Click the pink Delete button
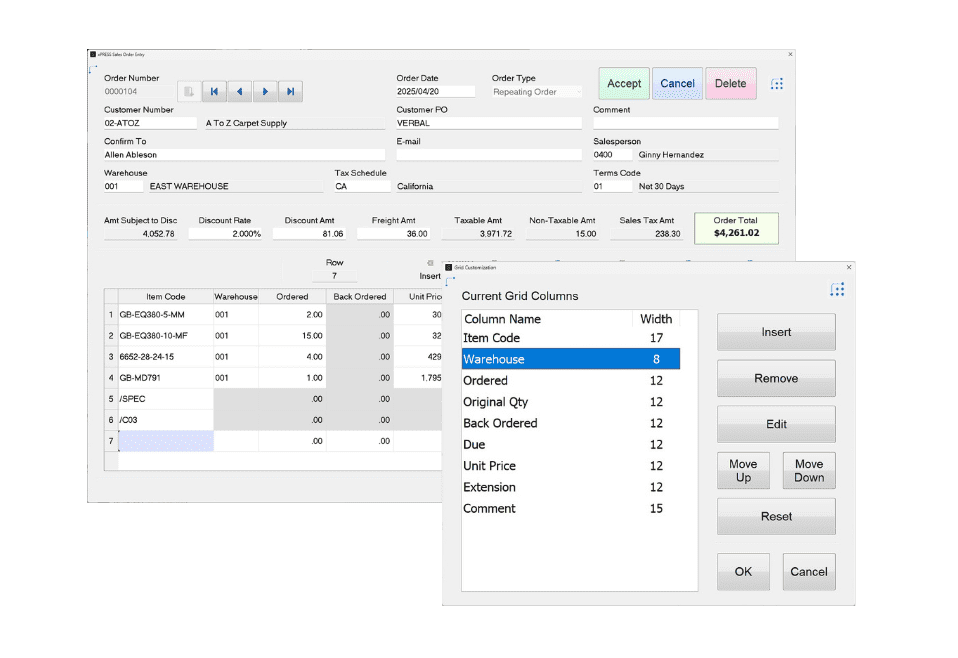 [x=730, y=84]
